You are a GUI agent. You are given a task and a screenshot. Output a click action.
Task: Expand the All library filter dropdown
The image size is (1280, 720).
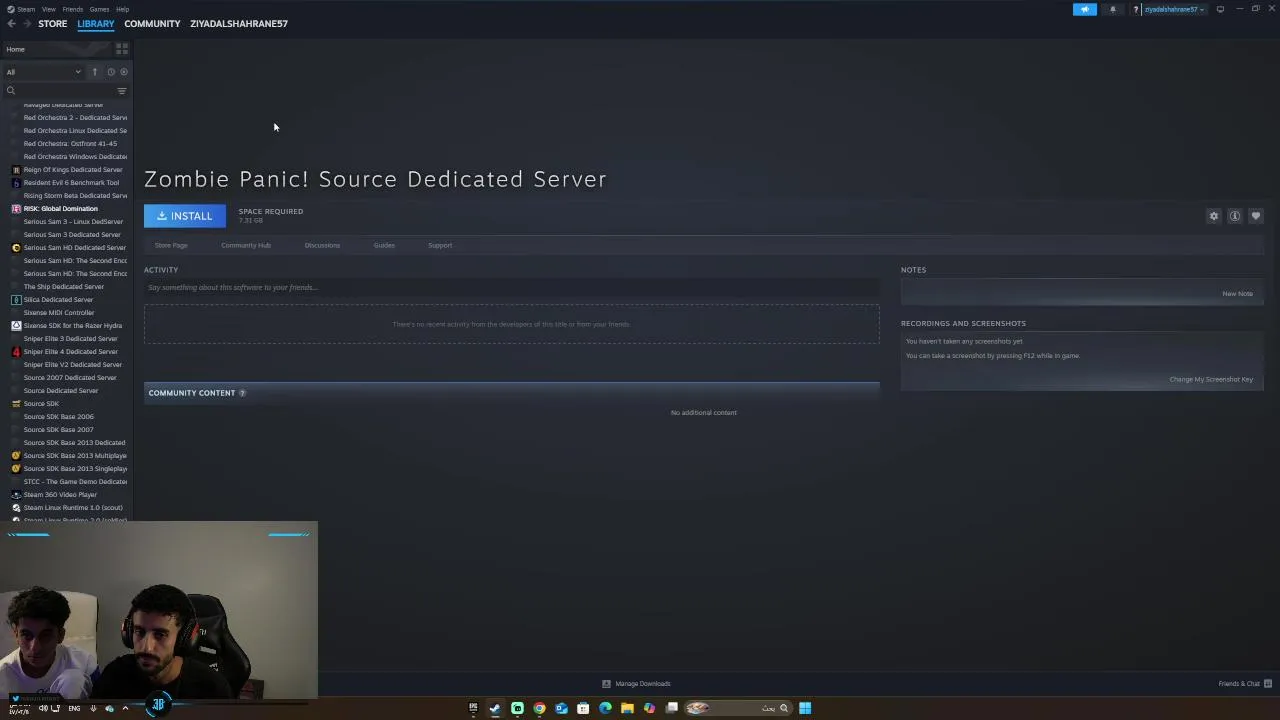point(43,72)
